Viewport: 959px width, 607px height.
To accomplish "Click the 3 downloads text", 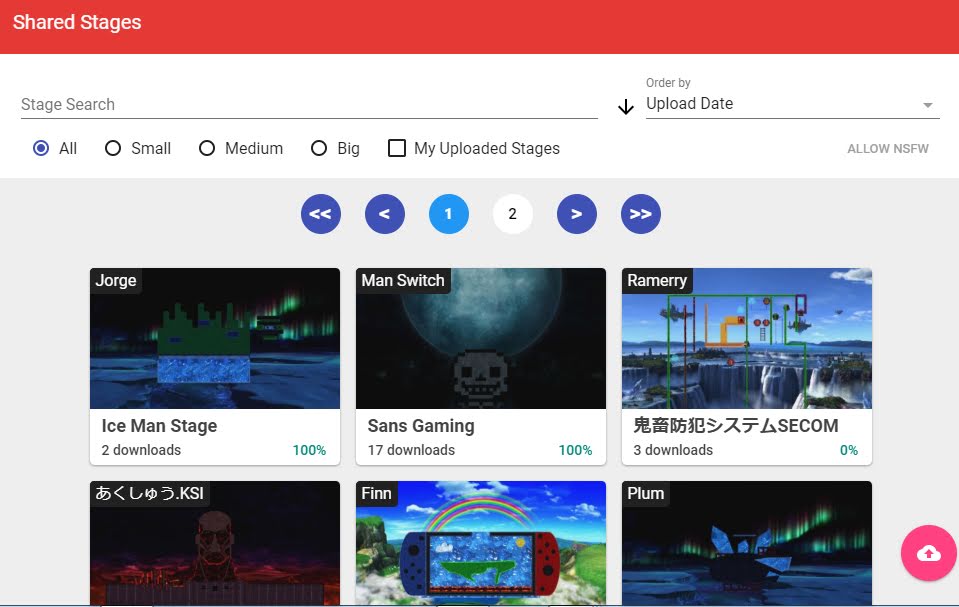I will (673, 450).
